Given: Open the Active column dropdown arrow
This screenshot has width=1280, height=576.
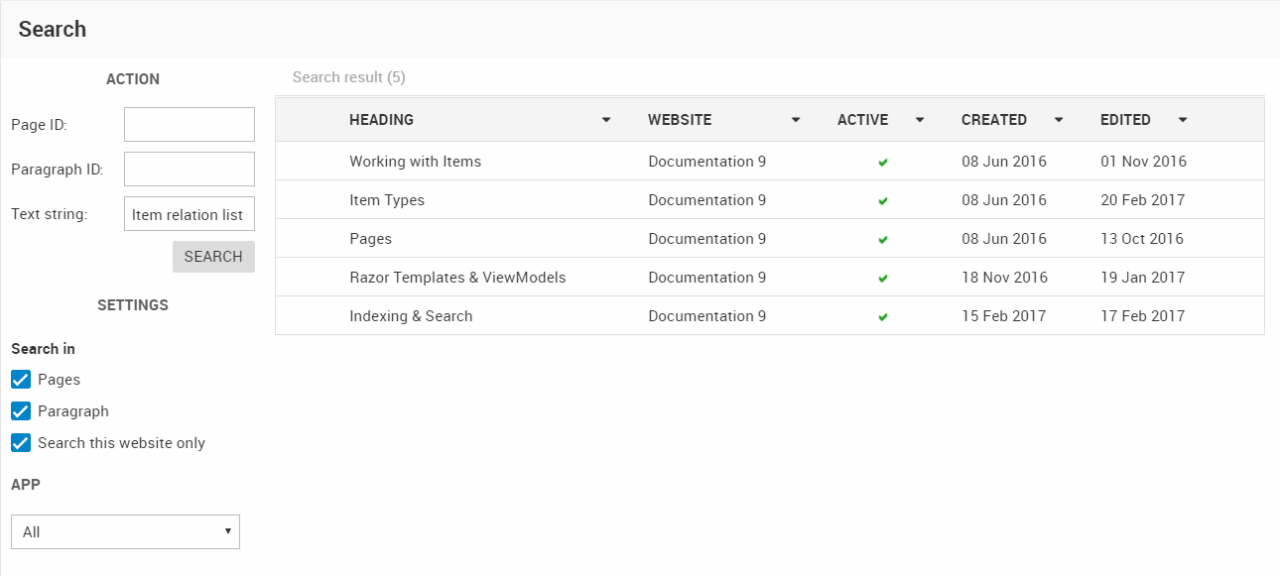Looking at the screenshot, I should (920, 120).
